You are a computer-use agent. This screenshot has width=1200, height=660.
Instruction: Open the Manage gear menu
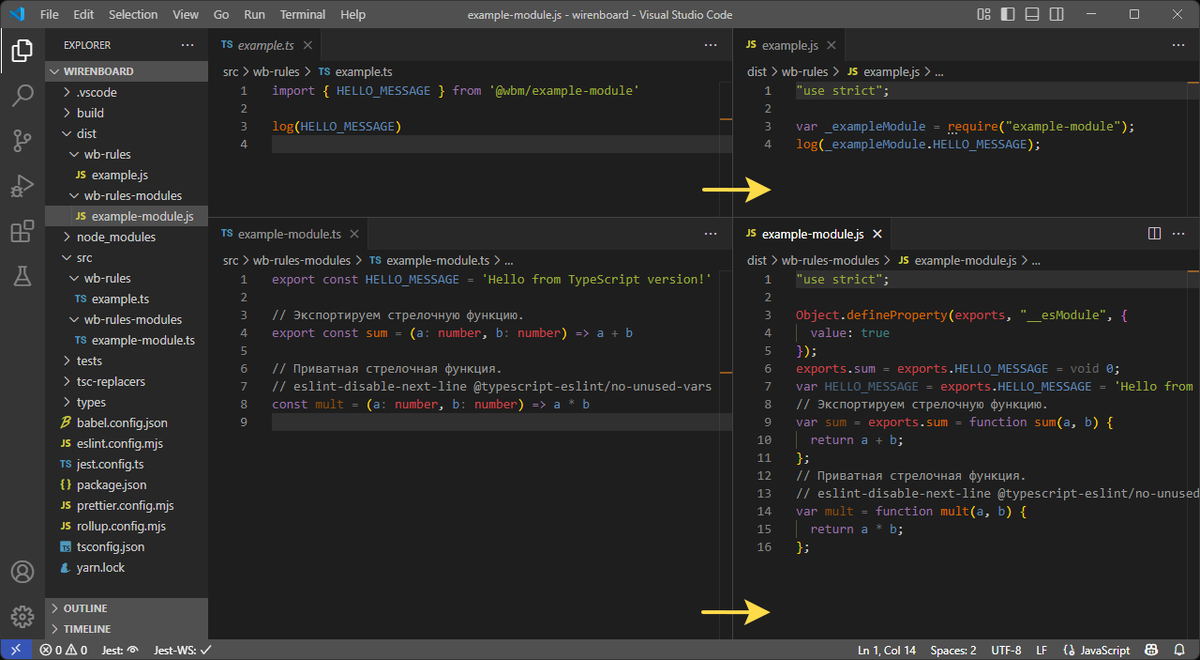coord(22,616)
